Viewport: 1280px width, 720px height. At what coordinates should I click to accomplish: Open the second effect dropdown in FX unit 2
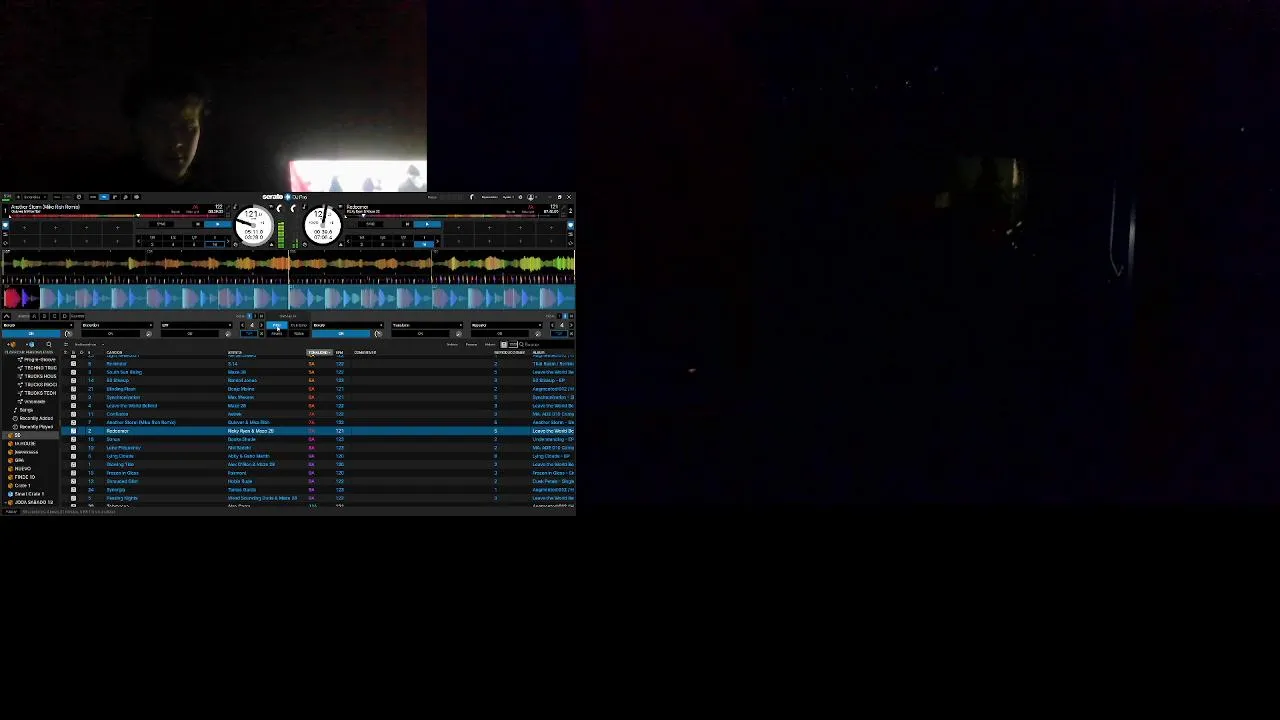tap(427, 325)
